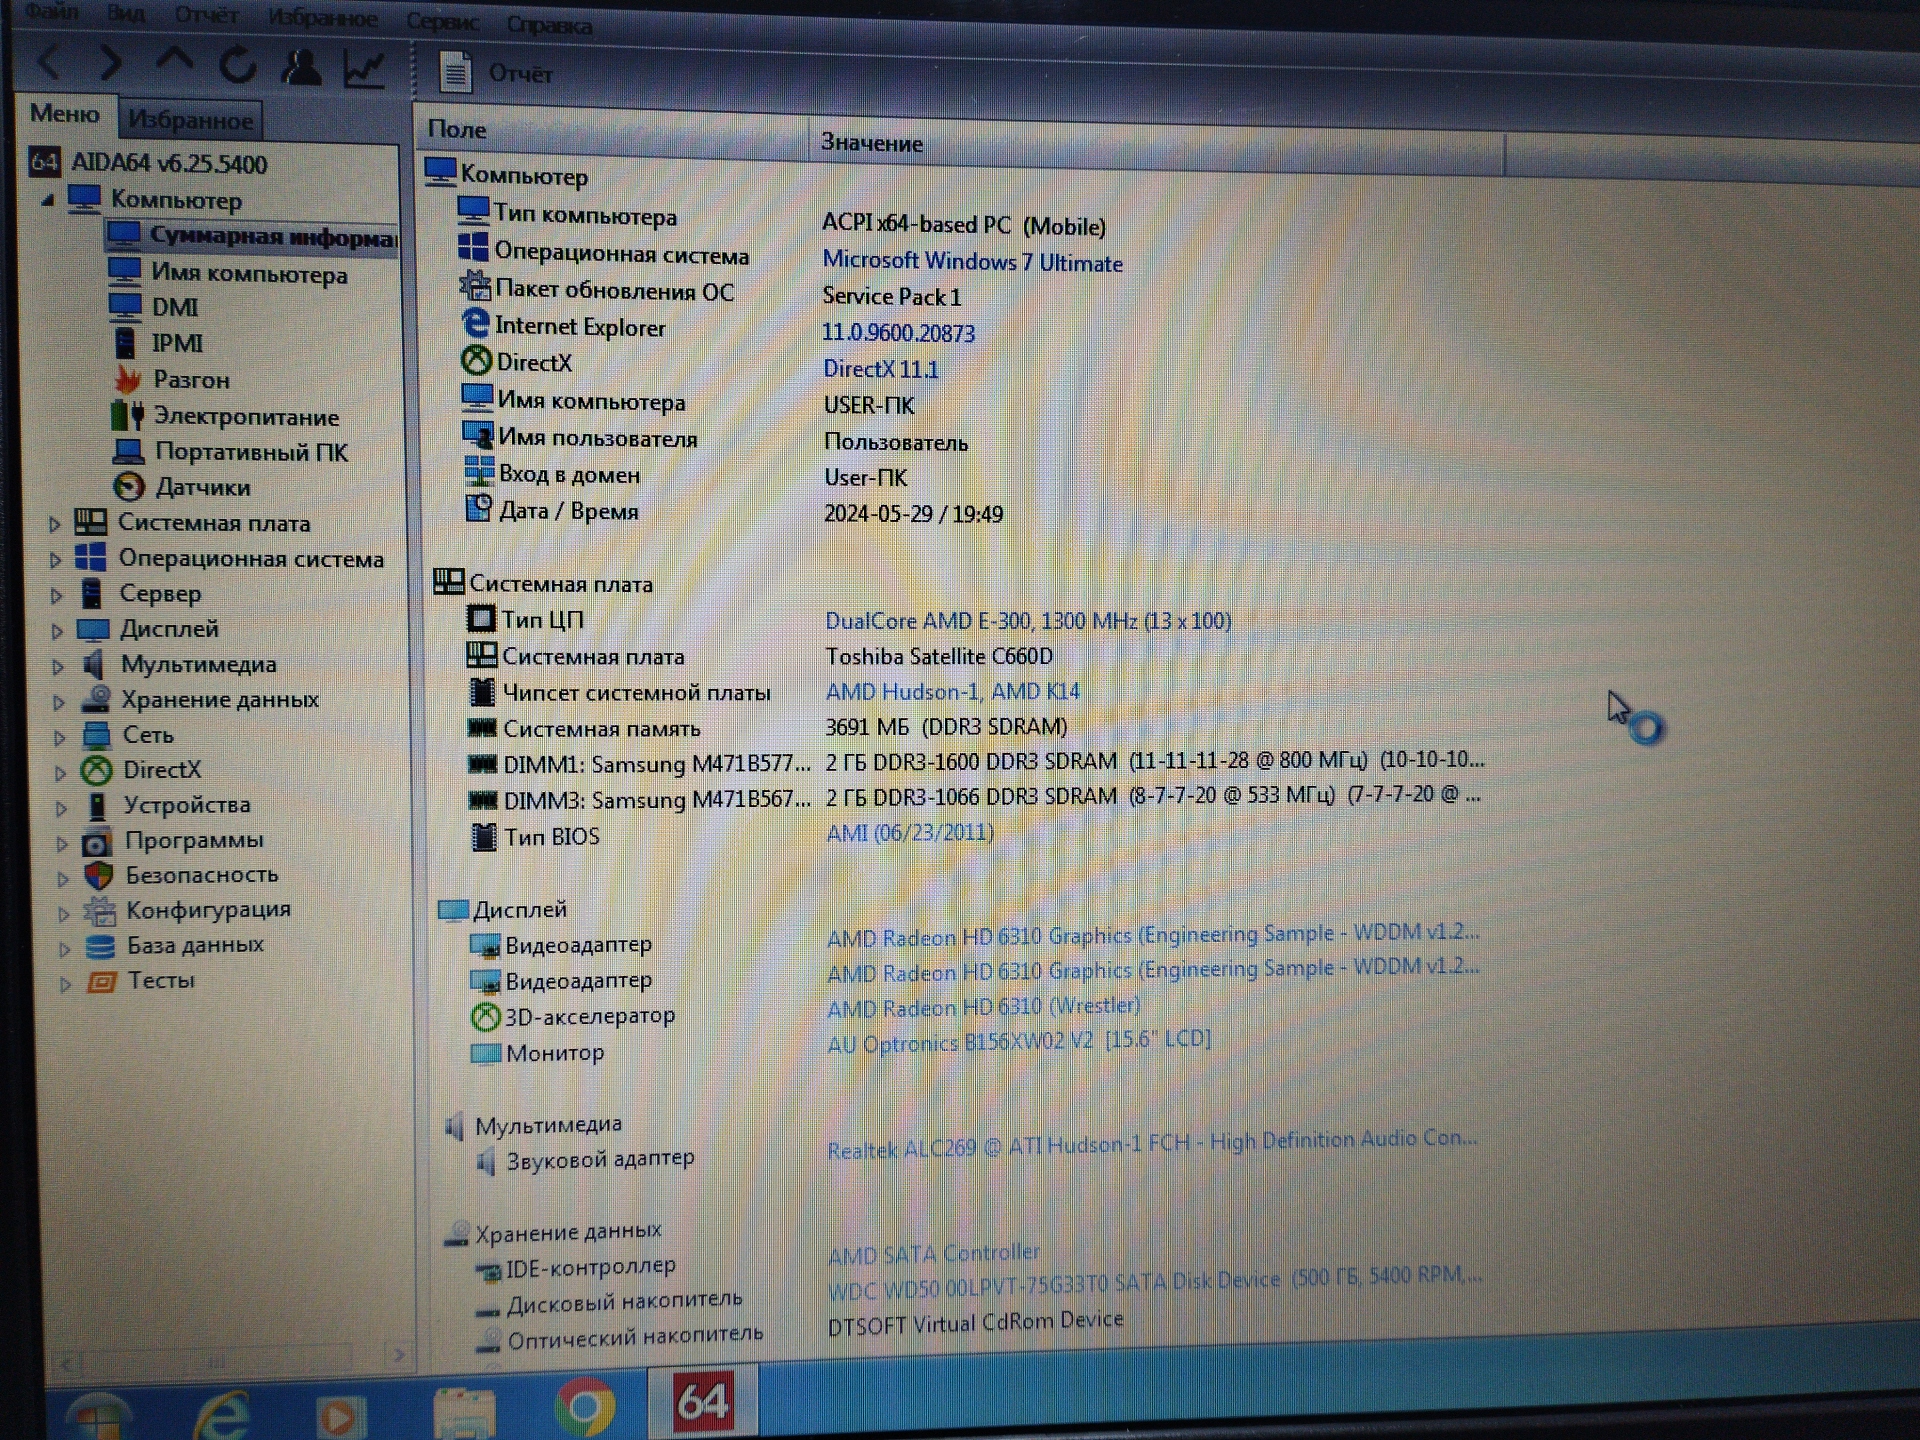Screen dimensions: 1920x1440
Task: Click the Forward navigation arrow
Action: pos(110,63)
